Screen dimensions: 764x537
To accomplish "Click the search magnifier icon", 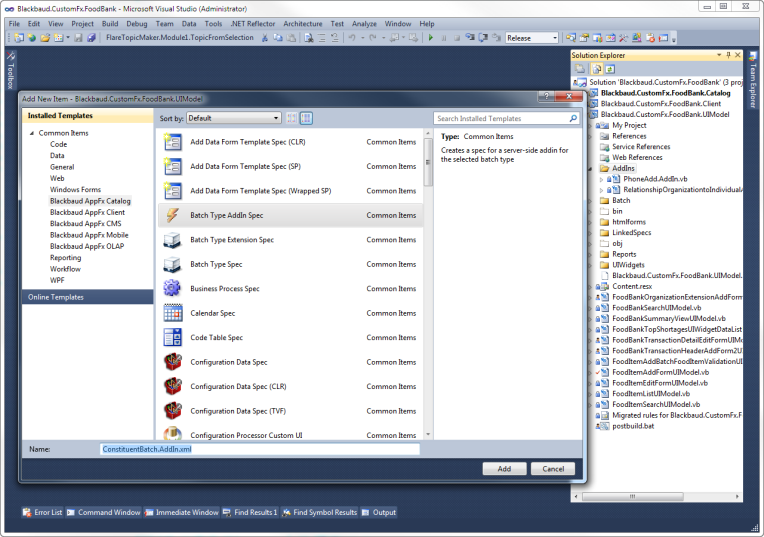I will pyautogui.click(x=573, y=118).
